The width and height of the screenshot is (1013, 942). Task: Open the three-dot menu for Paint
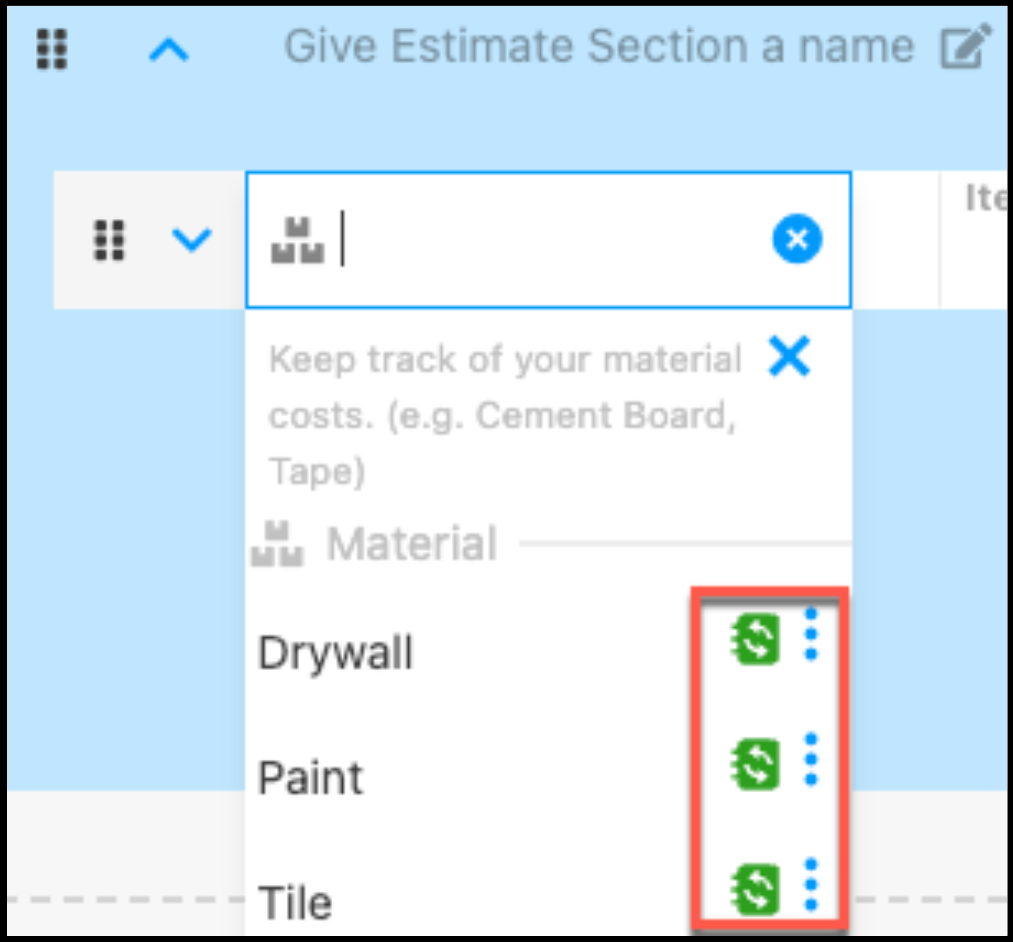(811, 759)
